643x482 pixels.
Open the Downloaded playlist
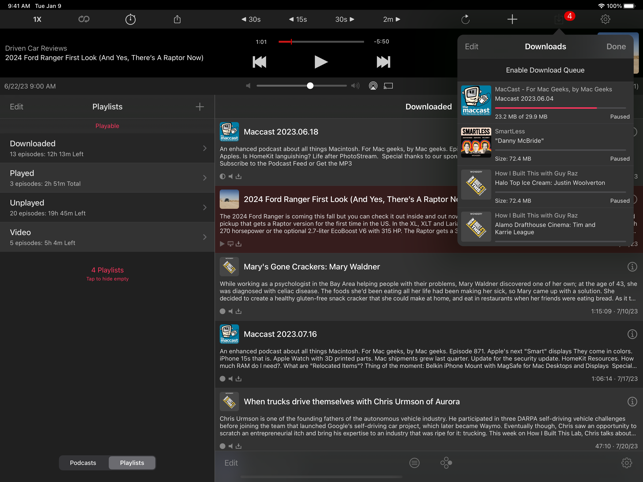107,148
